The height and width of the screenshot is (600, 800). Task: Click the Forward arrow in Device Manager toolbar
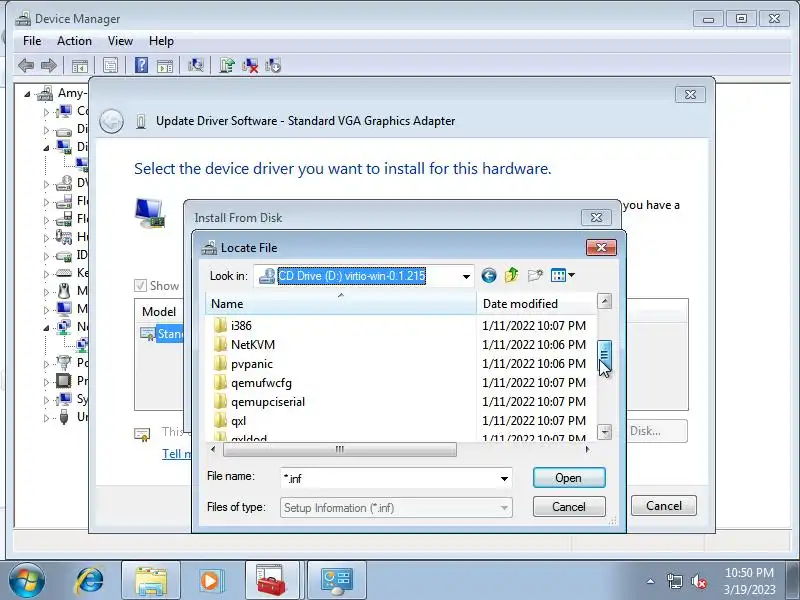[x=48, y=65]
